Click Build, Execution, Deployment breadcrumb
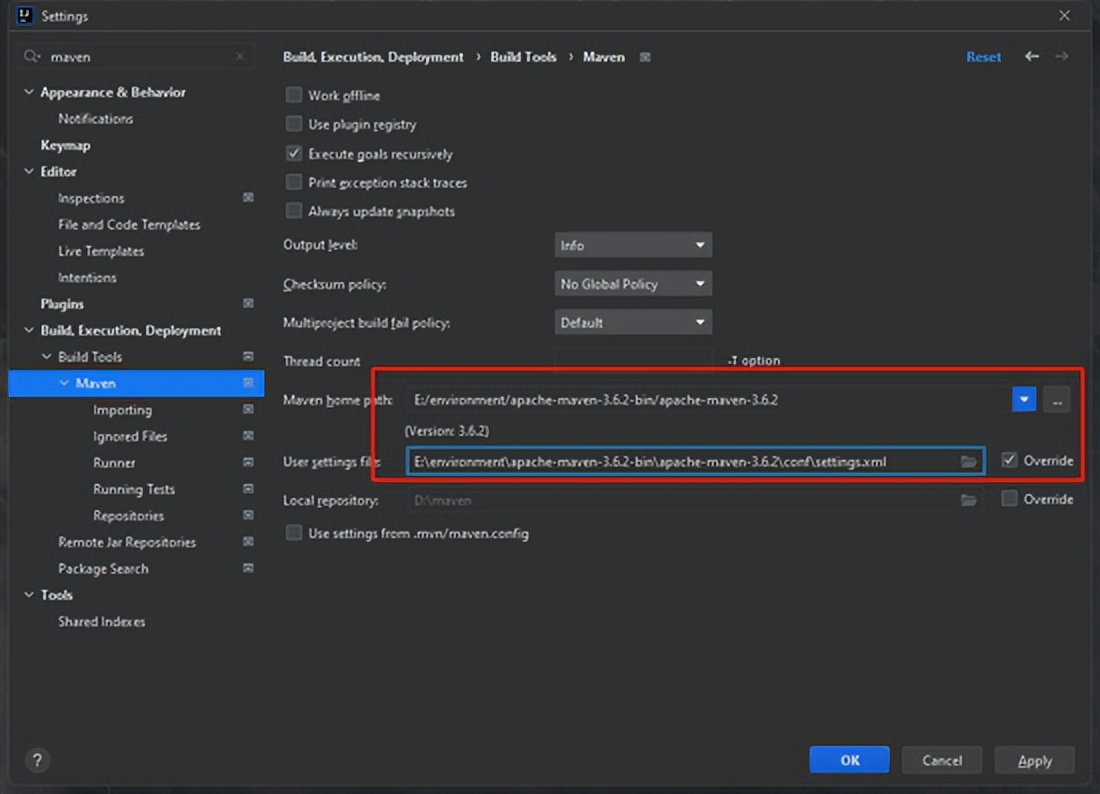This screenshot has width=1100, height=794. (373, 57)
